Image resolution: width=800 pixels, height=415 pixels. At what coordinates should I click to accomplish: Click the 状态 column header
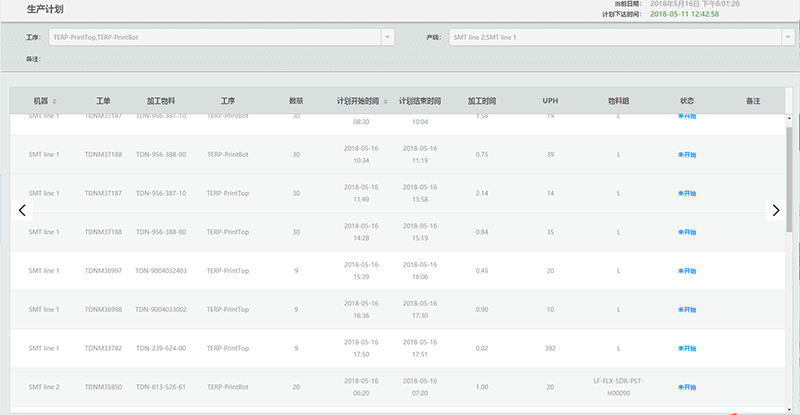click(x=687, y=101)
